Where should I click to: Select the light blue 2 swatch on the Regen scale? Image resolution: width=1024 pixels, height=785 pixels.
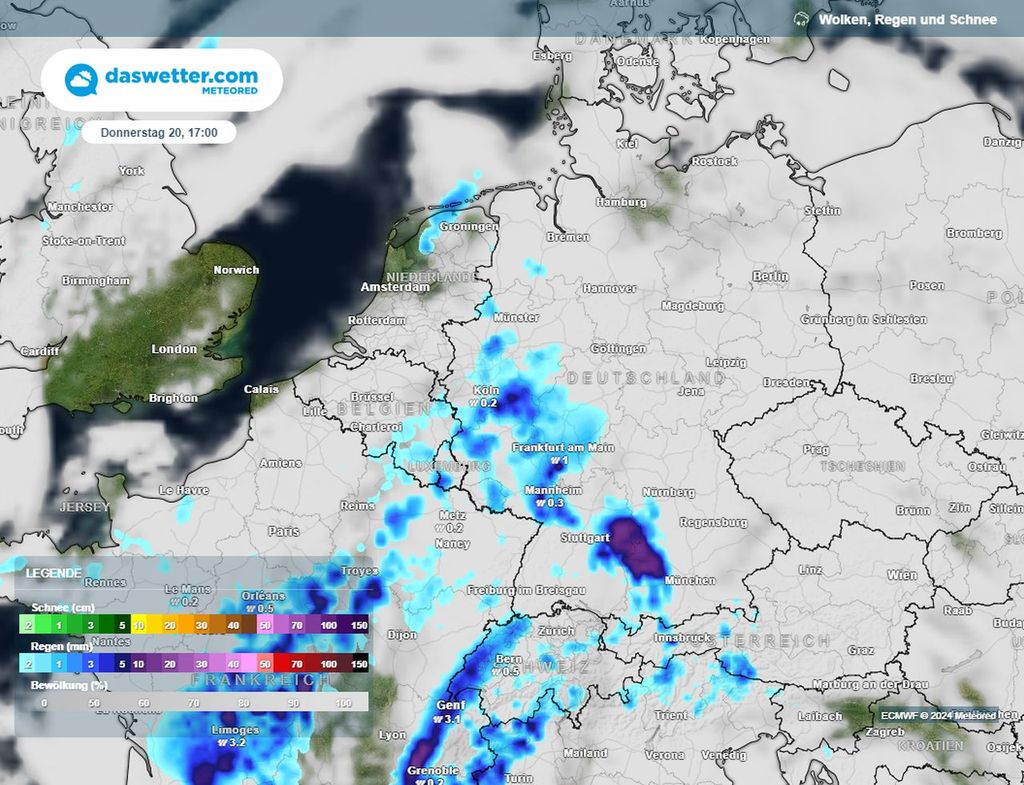27,663
